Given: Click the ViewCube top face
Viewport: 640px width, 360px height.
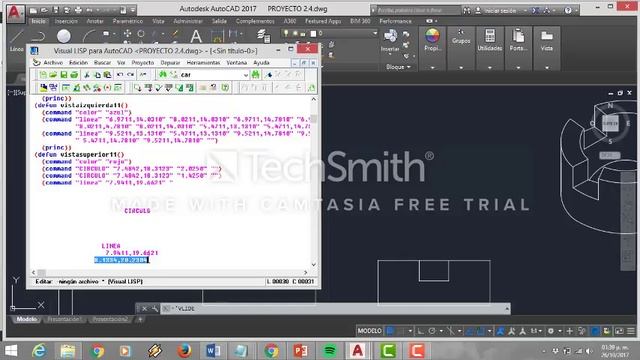Looking at the screenshot, I should [610, 123].
